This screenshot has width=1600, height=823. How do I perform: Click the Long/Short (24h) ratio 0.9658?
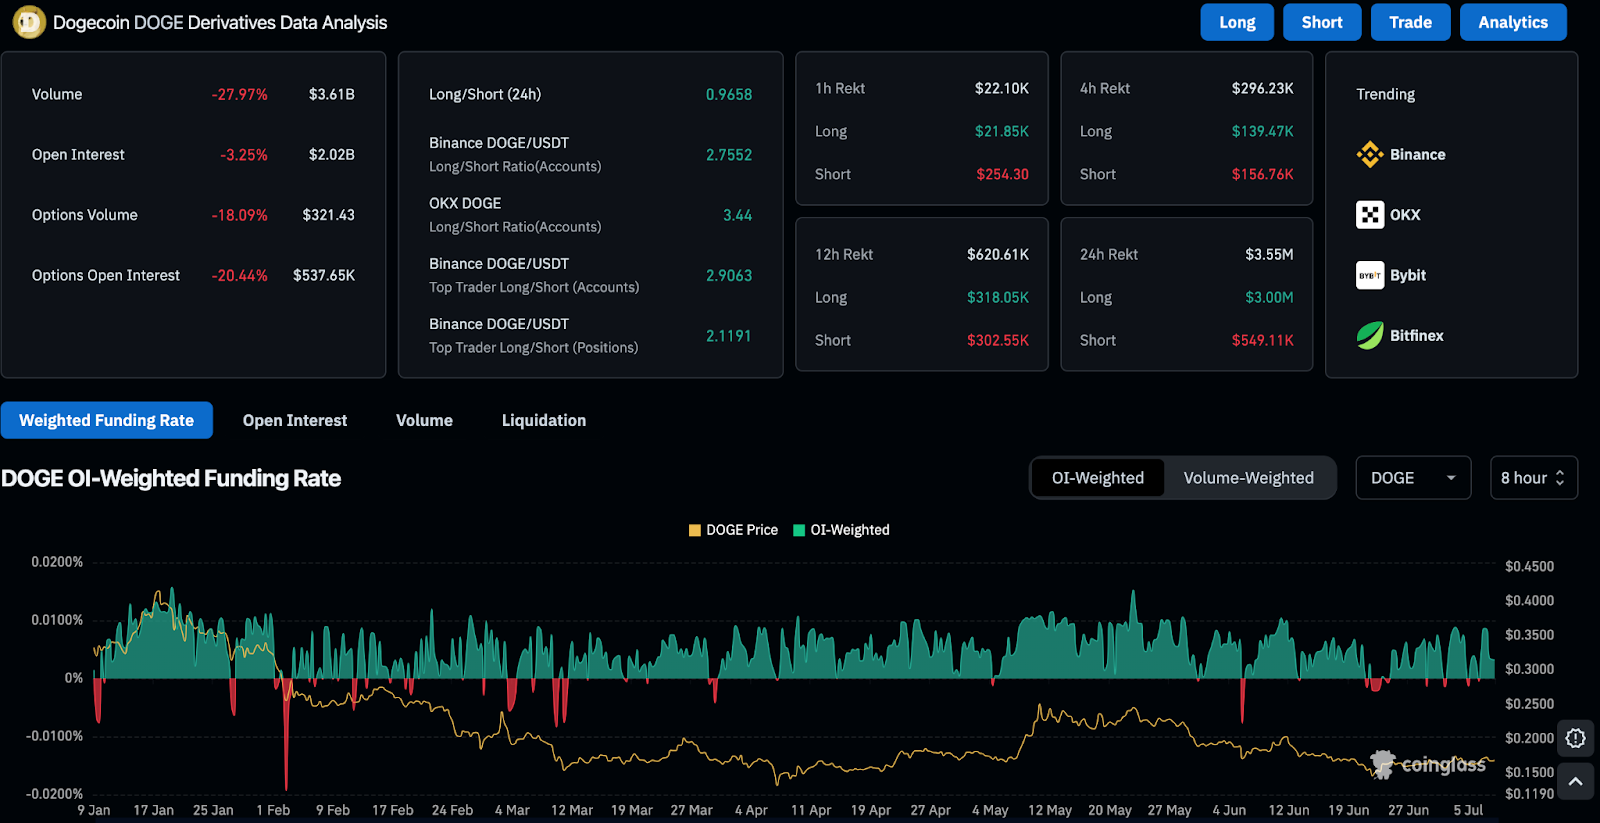pos(729,94)
